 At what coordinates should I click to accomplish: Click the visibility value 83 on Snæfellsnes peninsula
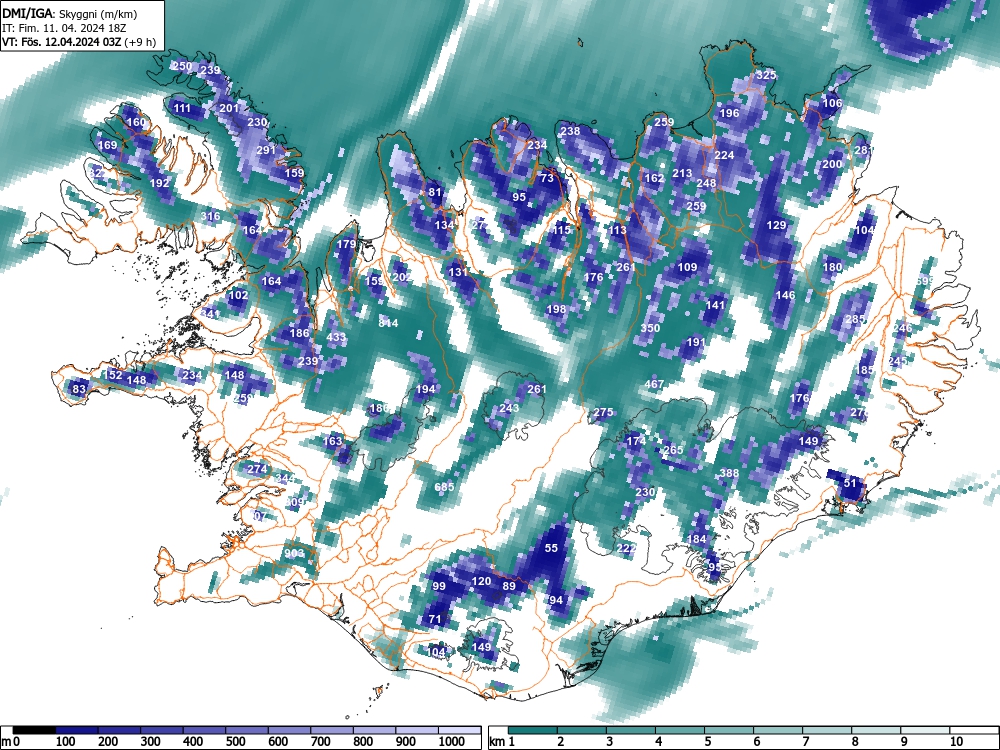(x=79, y=388)
